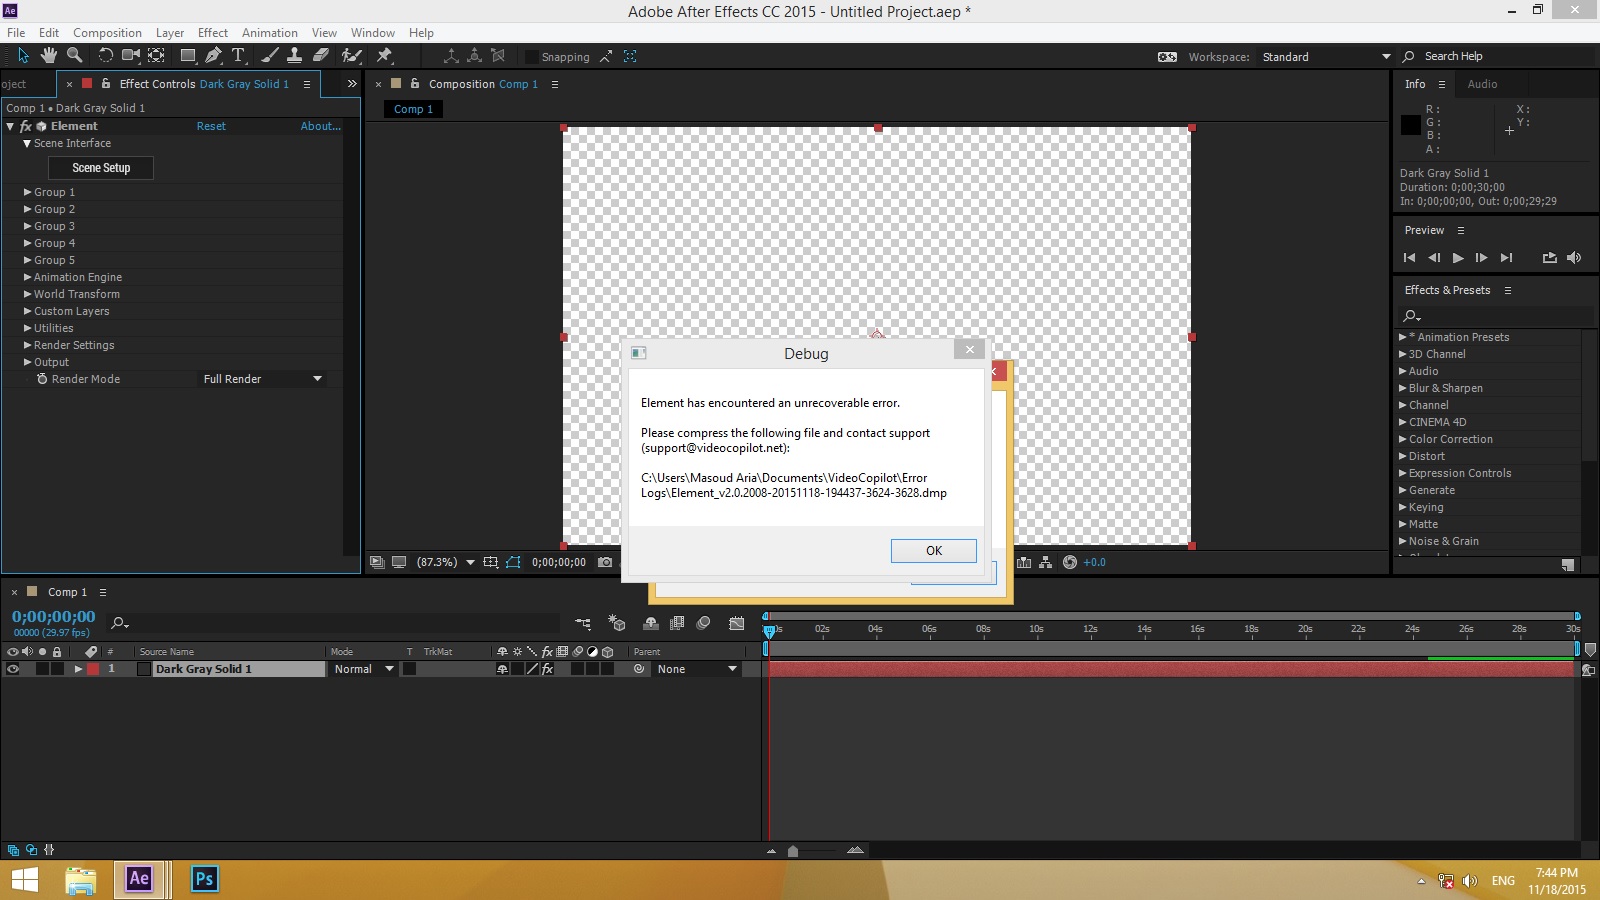Expand Group 3 properties
Image resolution: width=1600 pixels, height=900 pixels.
coord(28,226)
